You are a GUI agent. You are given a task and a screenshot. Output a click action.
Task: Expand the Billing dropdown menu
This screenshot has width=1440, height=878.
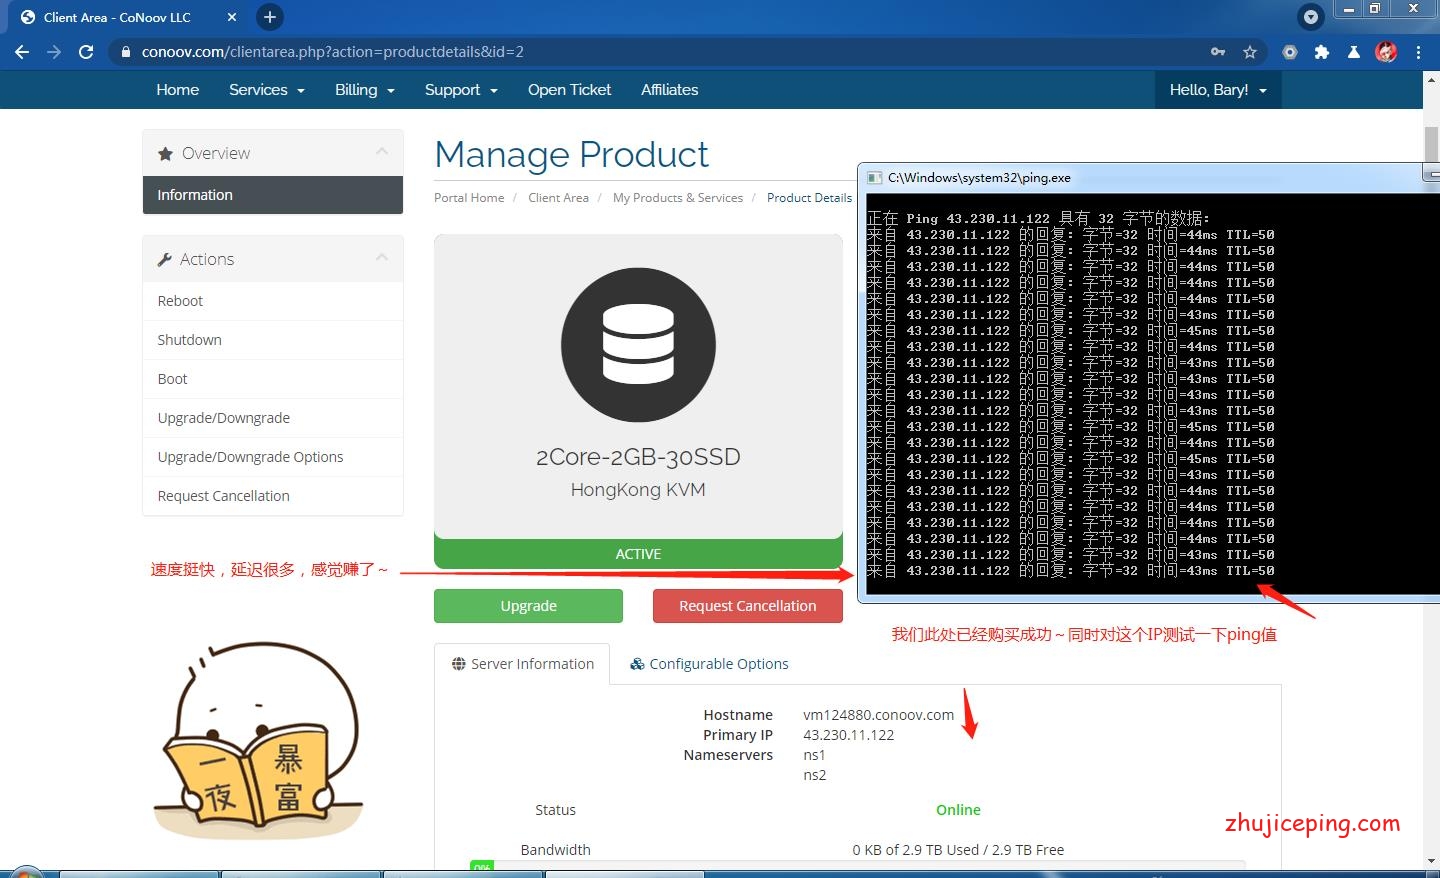point(364,90)
